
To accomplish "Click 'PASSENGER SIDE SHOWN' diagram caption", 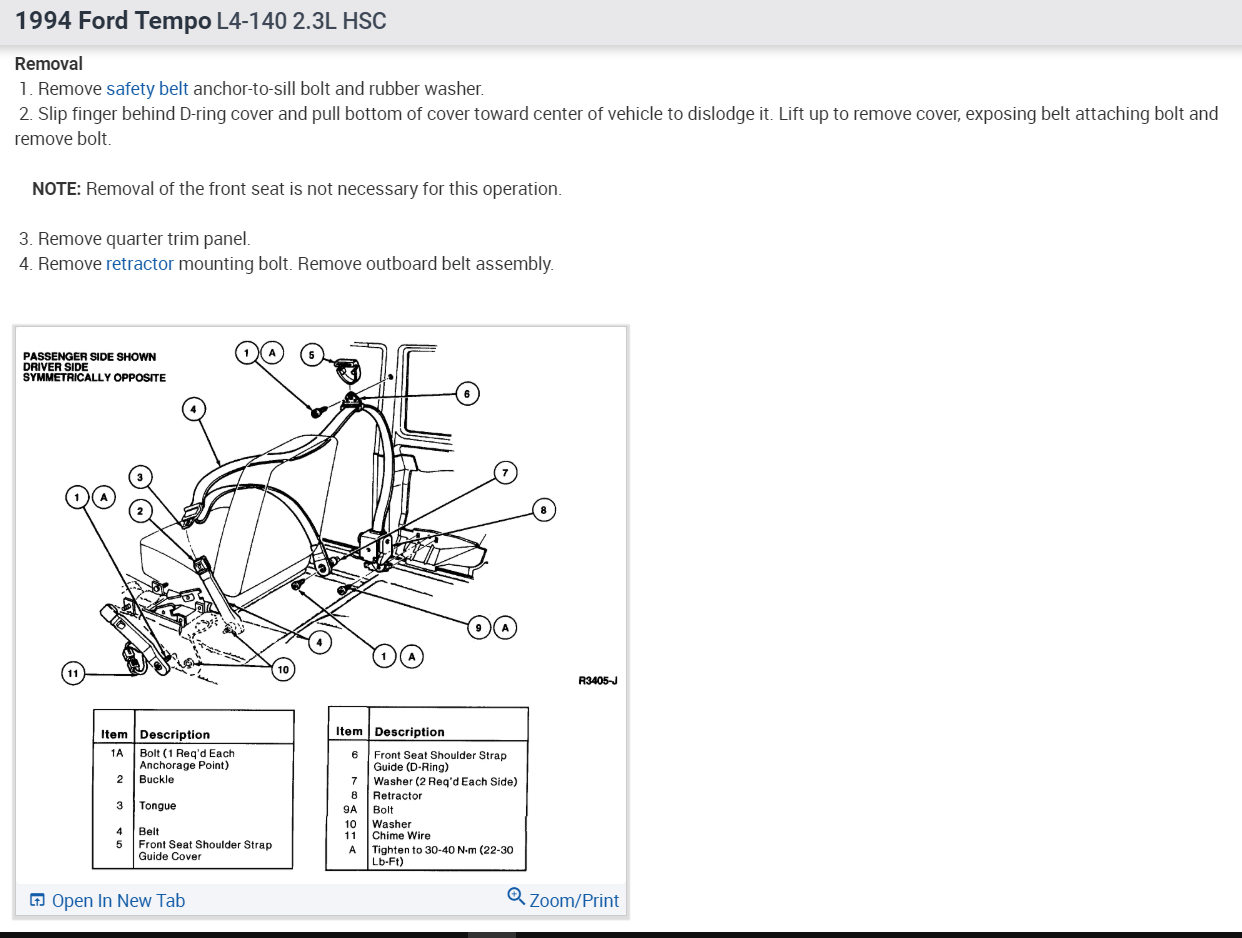I will click(89, 357).
